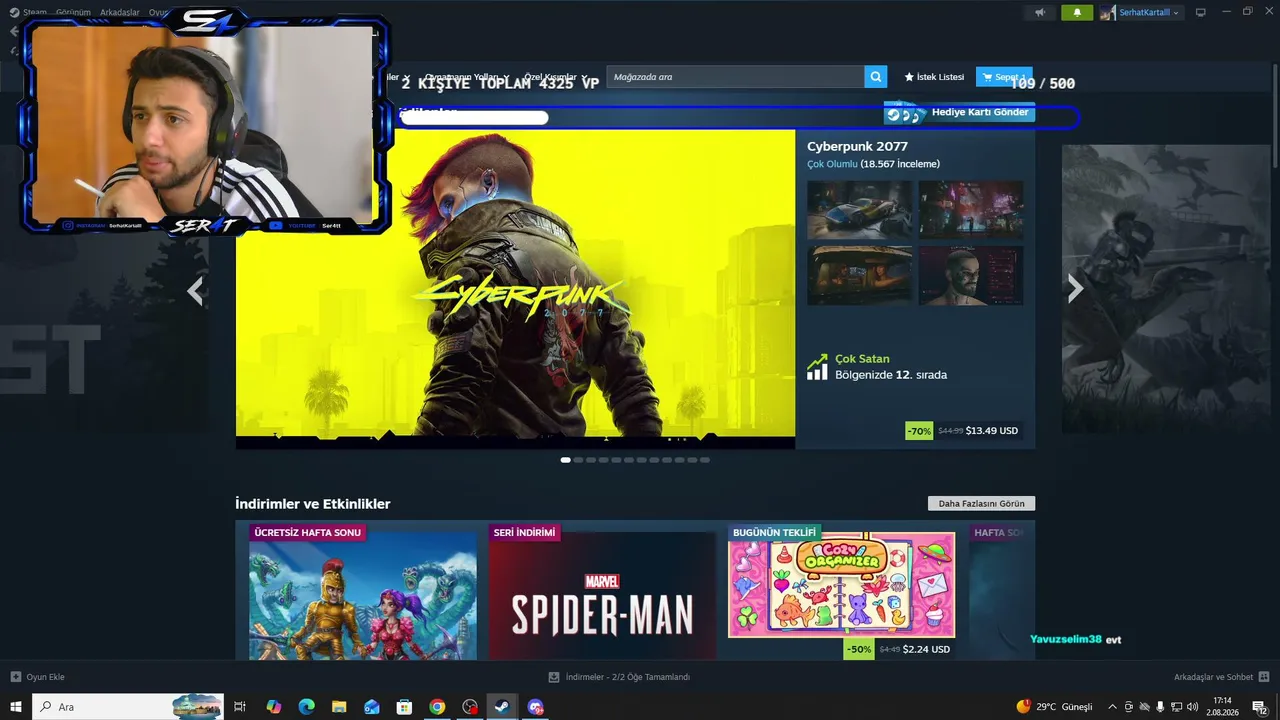Click into the Mağazada ara search field

tap(735, 77)
